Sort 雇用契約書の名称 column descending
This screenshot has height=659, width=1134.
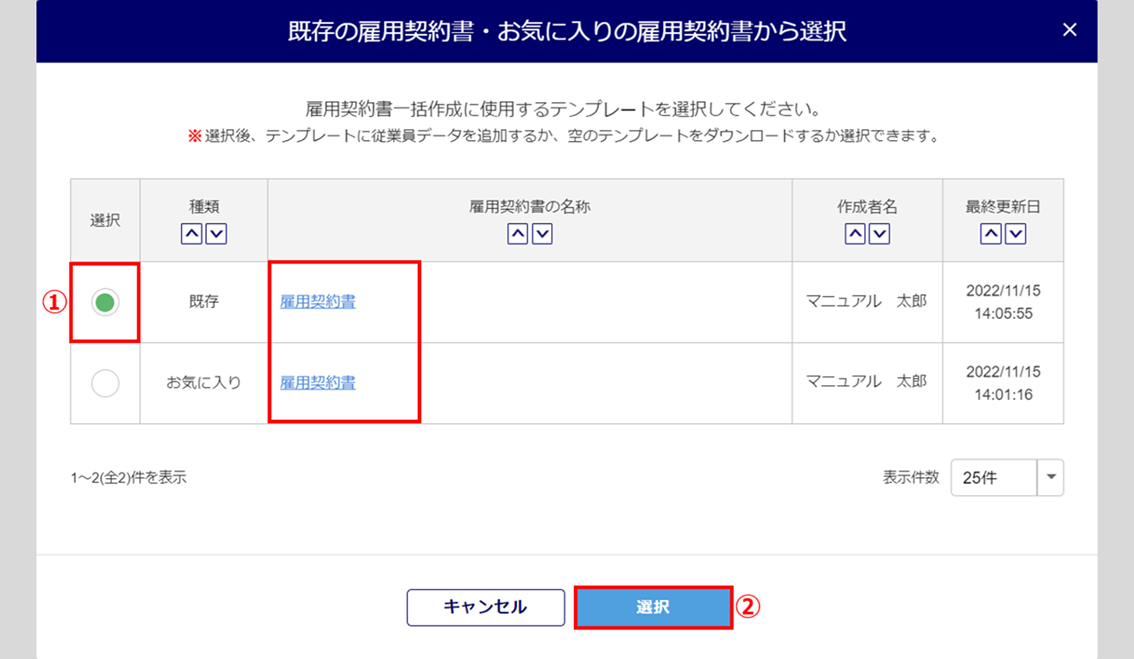pos(542,234)
